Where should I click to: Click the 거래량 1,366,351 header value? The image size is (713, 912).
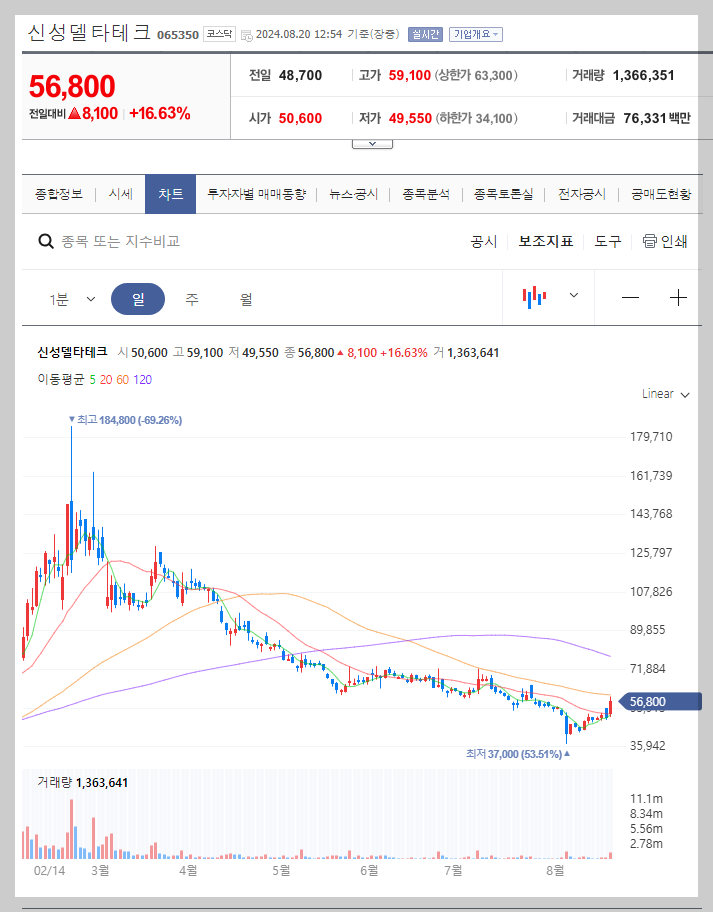pyautogui.click(x=623, y=75)
